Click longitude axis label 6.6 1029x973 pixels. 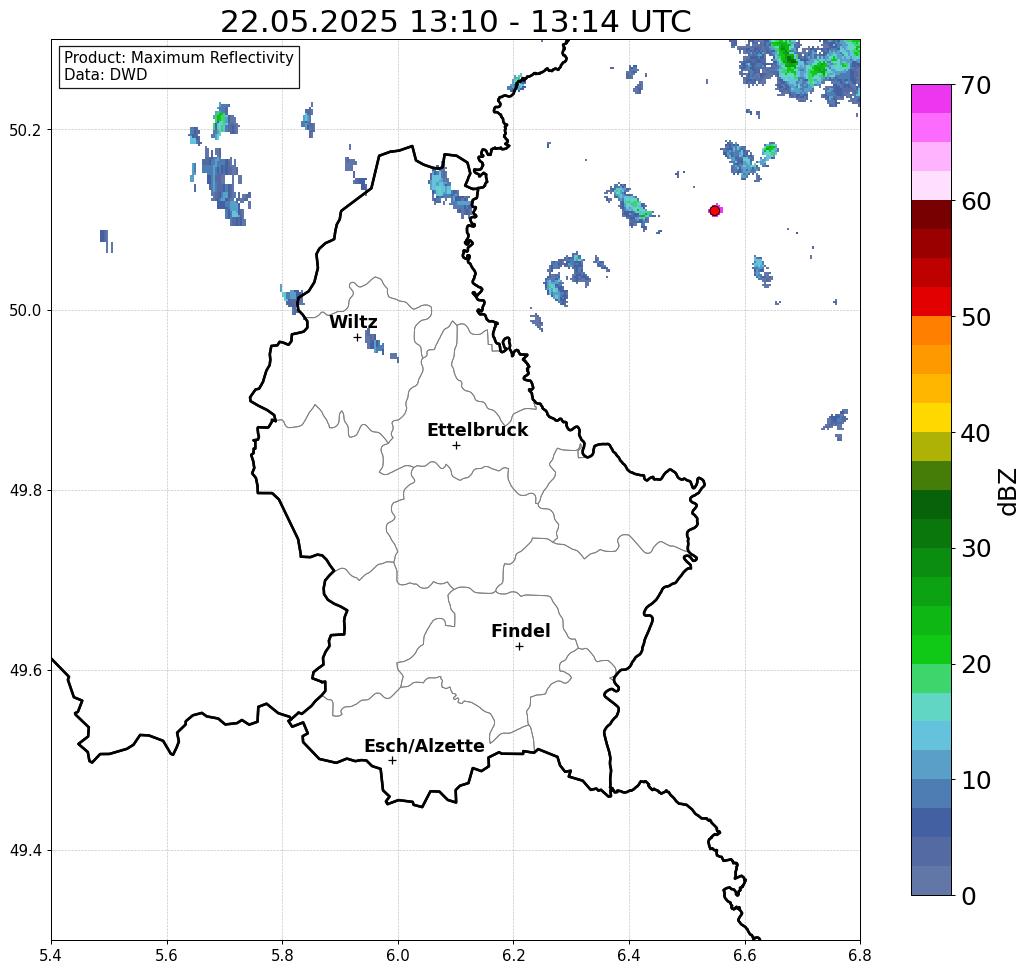point(745,955)
